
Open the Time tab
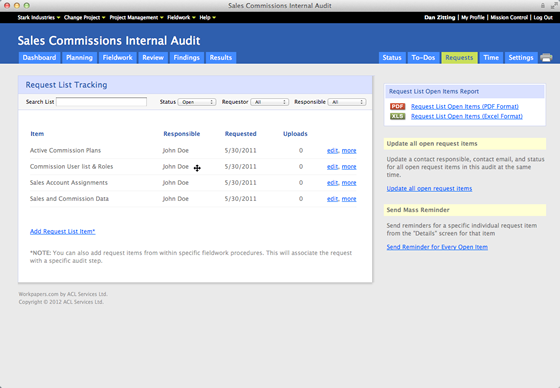click(491, 58)
